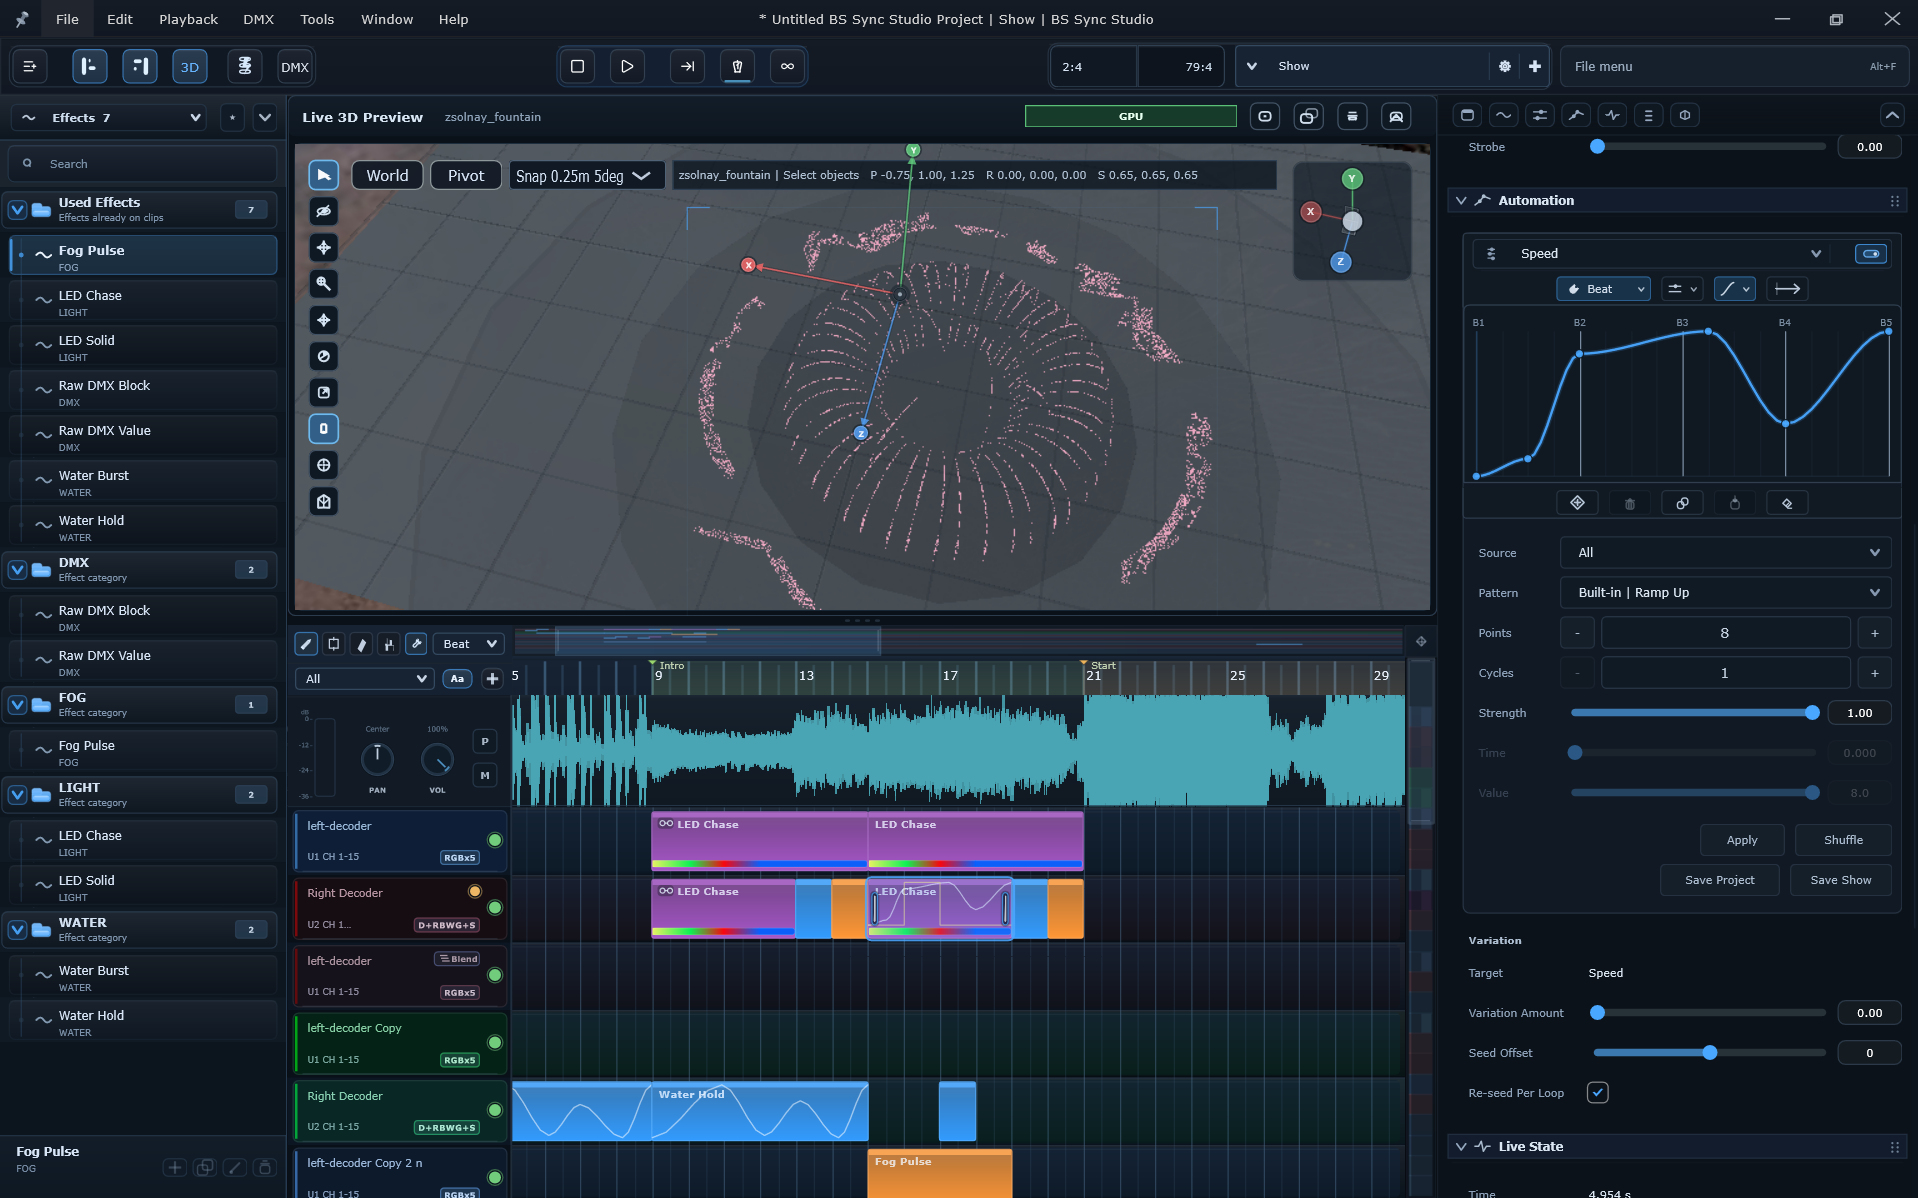Open the Snap 0.25m 5deg dropdown
1918x1198 pixels.
coord(588,176)
